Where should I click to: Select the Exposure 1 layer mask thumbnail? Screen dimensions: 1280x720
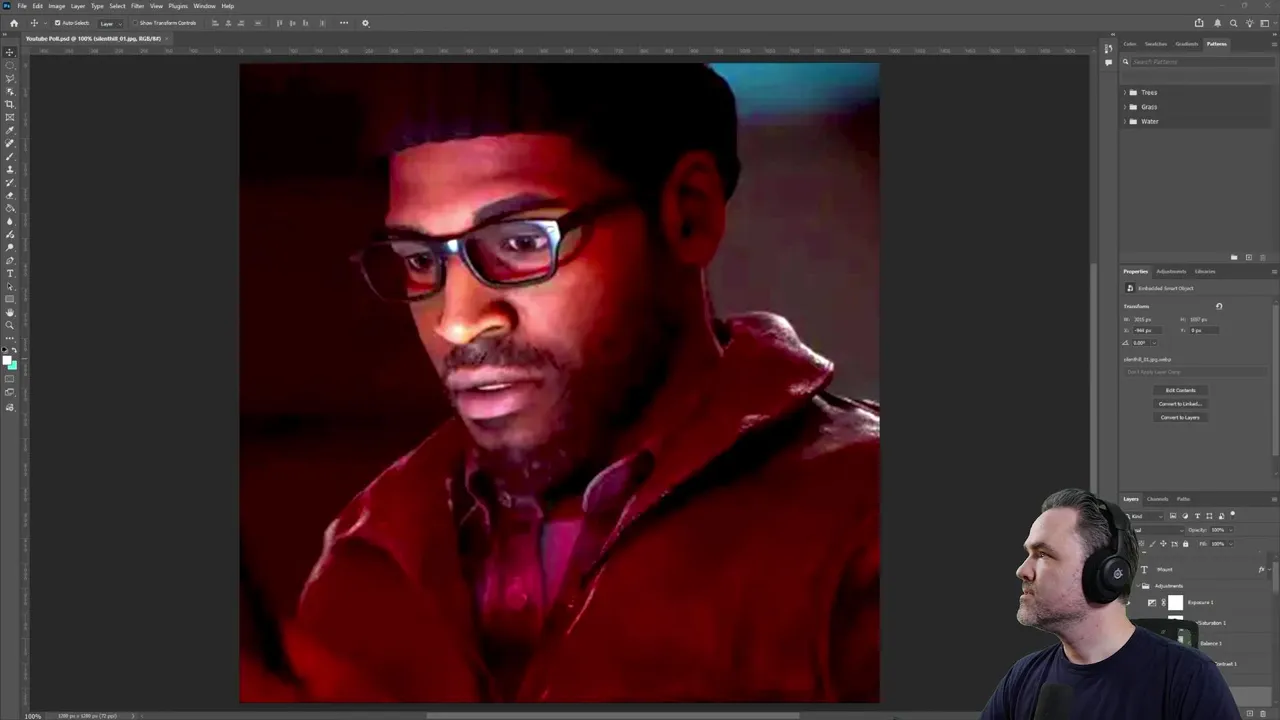click(x=1176, y=603)
